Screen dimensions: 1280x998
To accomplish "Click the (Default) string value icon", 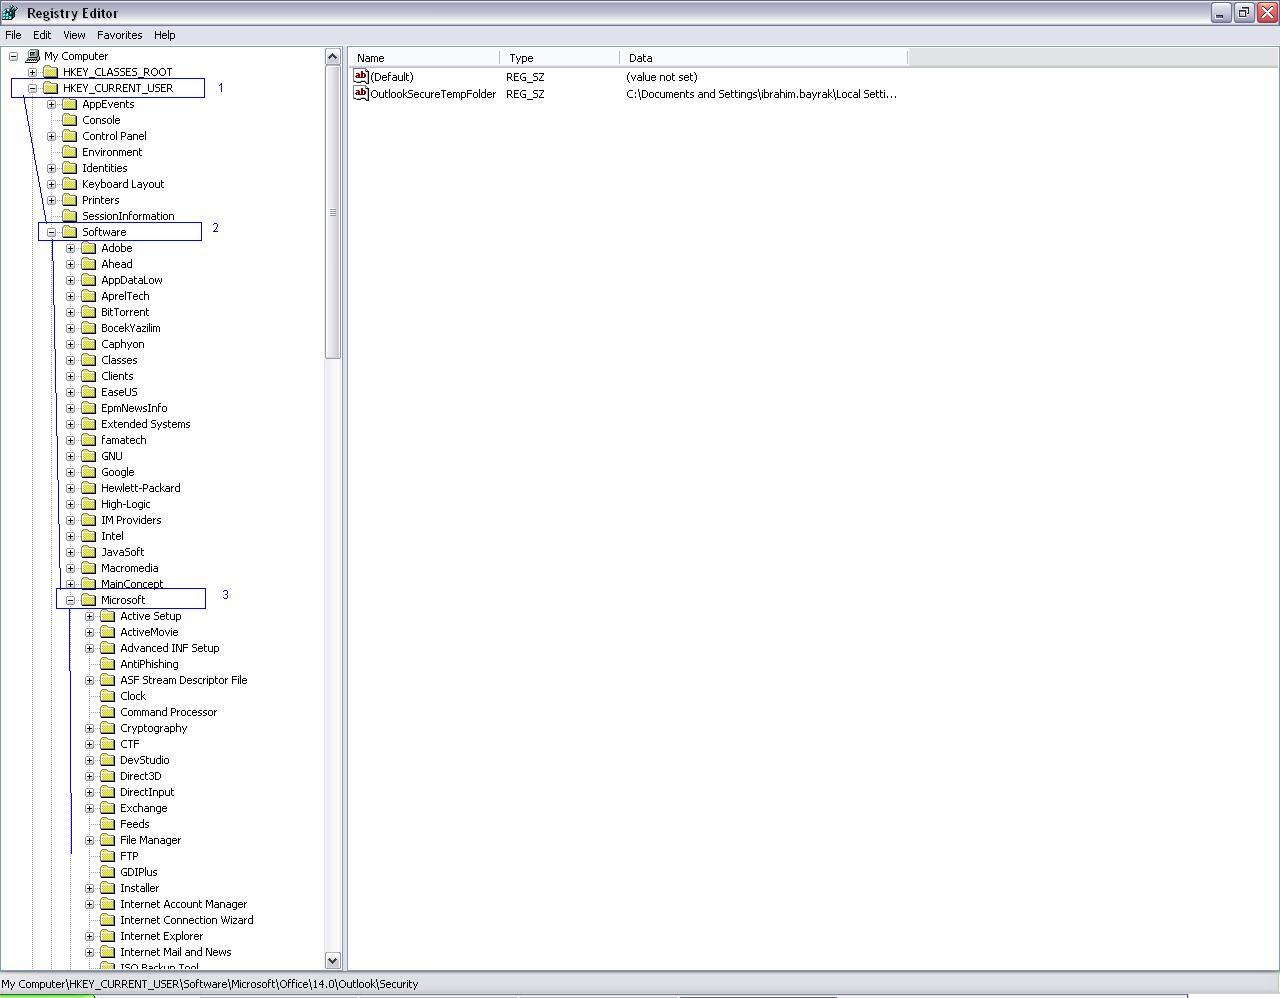I will 361,76.
